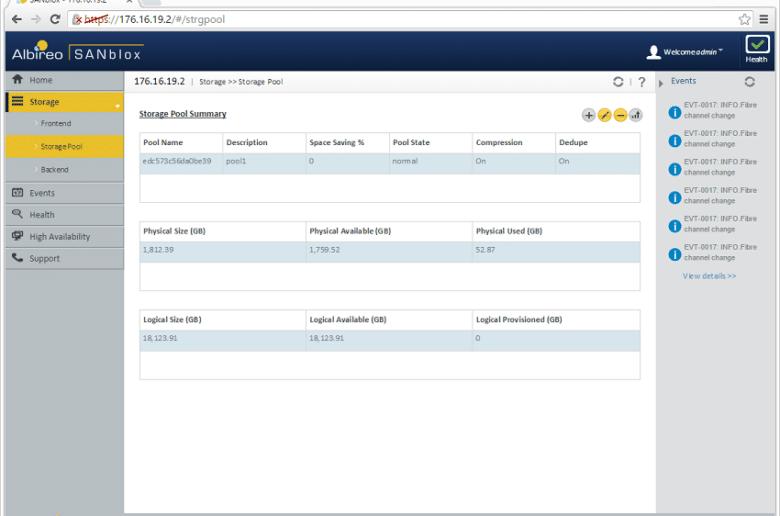Image resolution: width=780 pixels, height=516 pixels.
Task: Open help with the question mark icon
Action: pos(642,82)
